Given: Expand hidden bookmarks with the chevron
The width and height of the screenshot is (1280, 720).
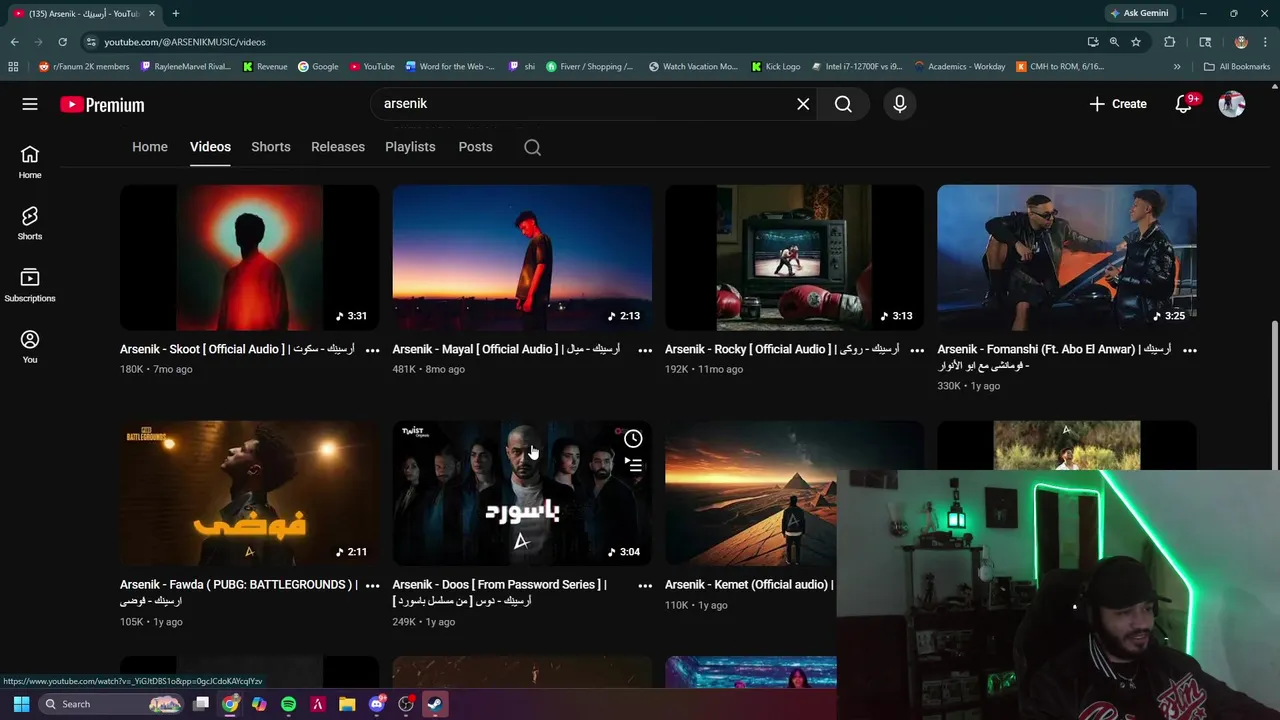Looking at the screenshot, I should click(1177, 67).
